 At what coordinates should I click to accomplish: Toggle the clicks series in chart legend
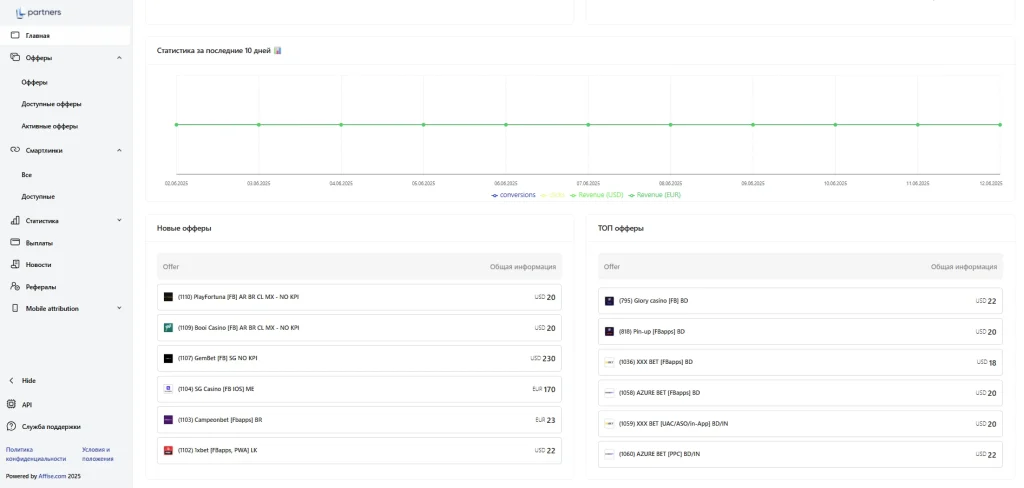click(553, 195)
